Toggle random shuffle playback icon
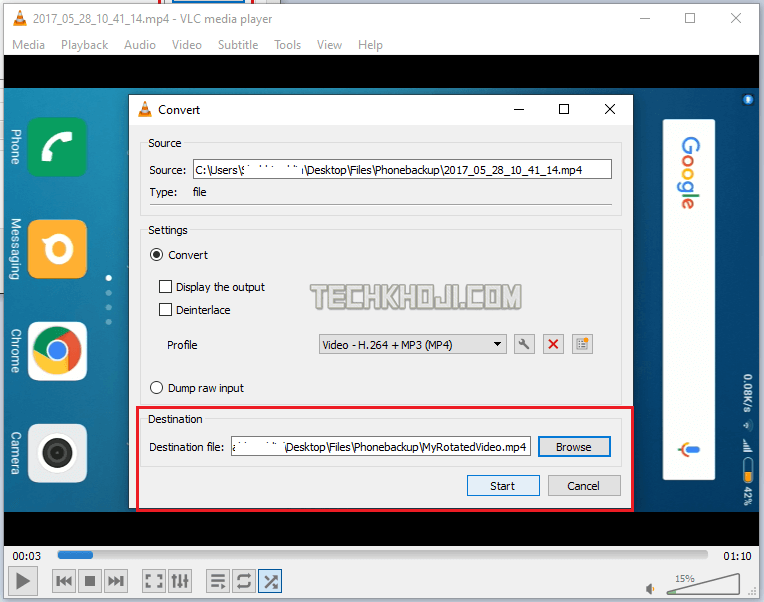This screenshot has height=602, width=764. point(270,581)
